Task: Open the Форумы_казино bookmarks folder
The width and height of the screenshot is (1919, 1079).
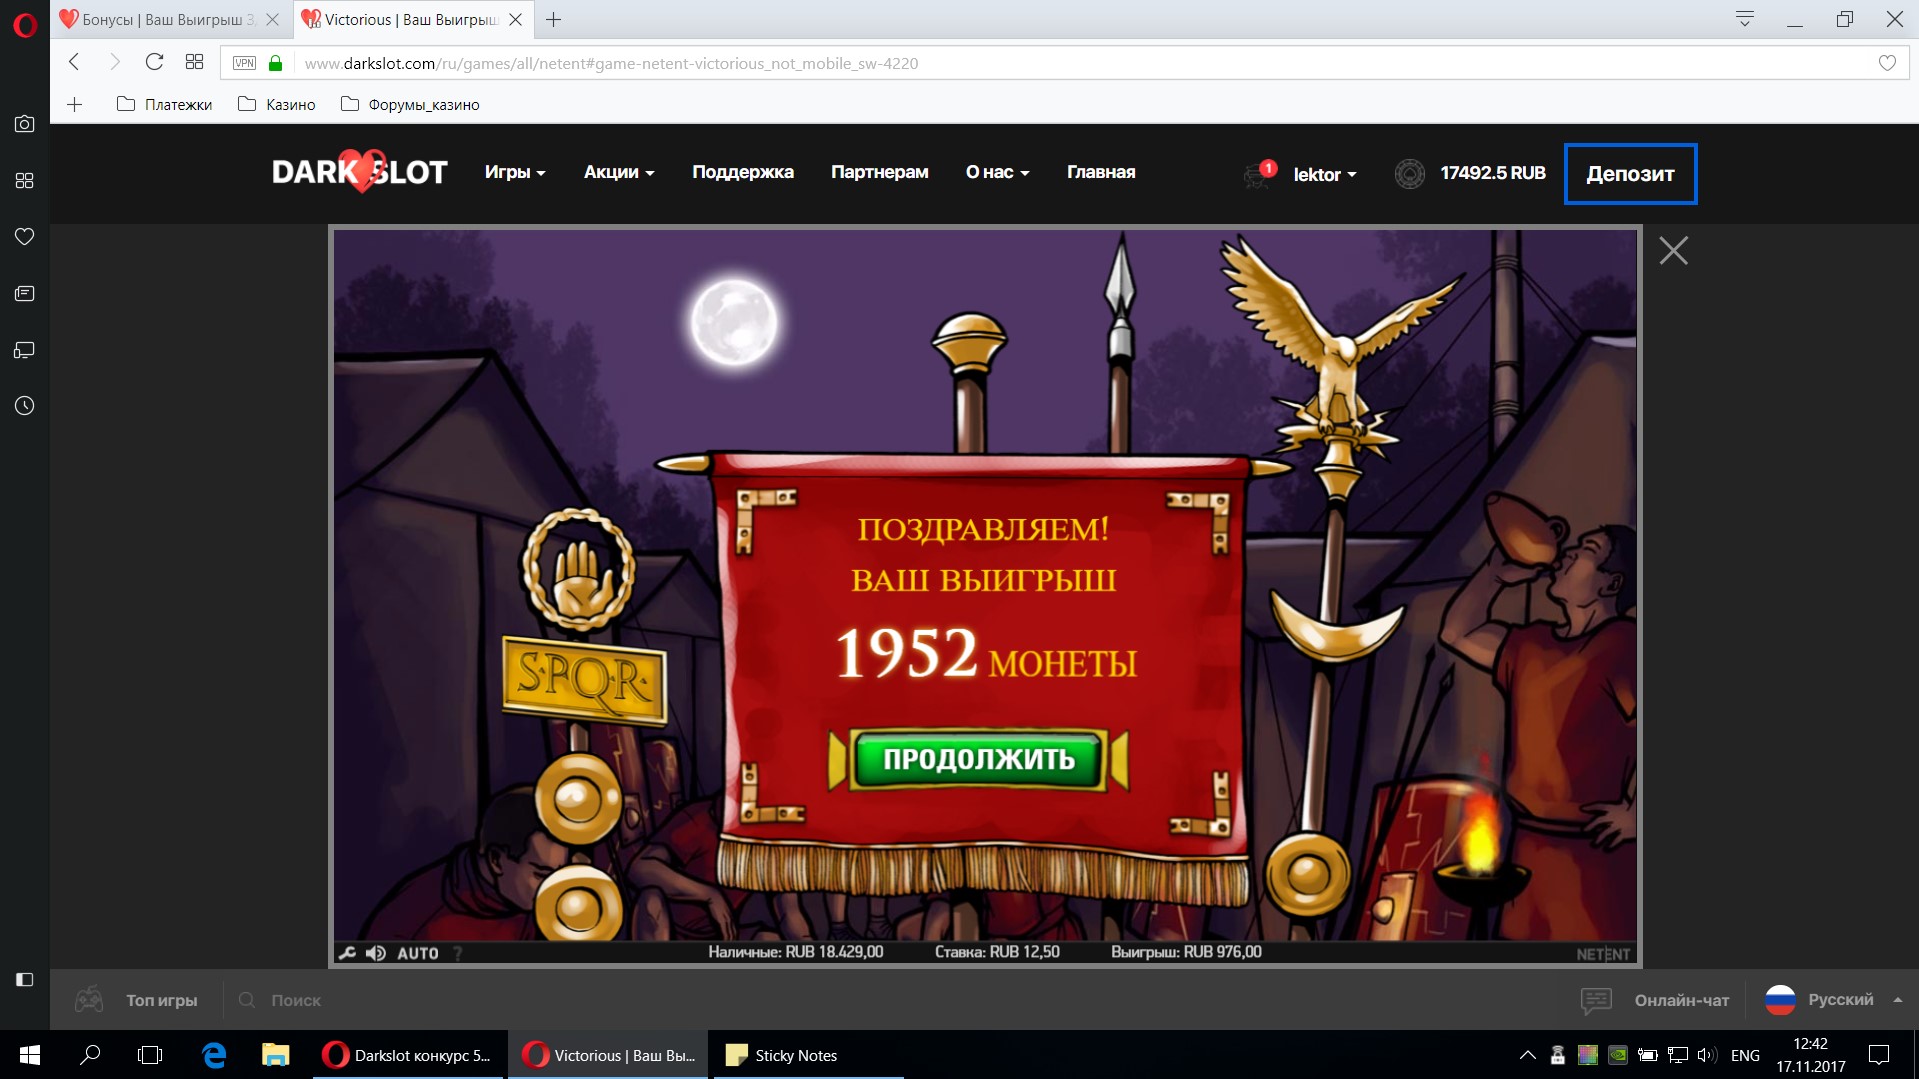Action: pyautogui.click(x=410, y=104)
